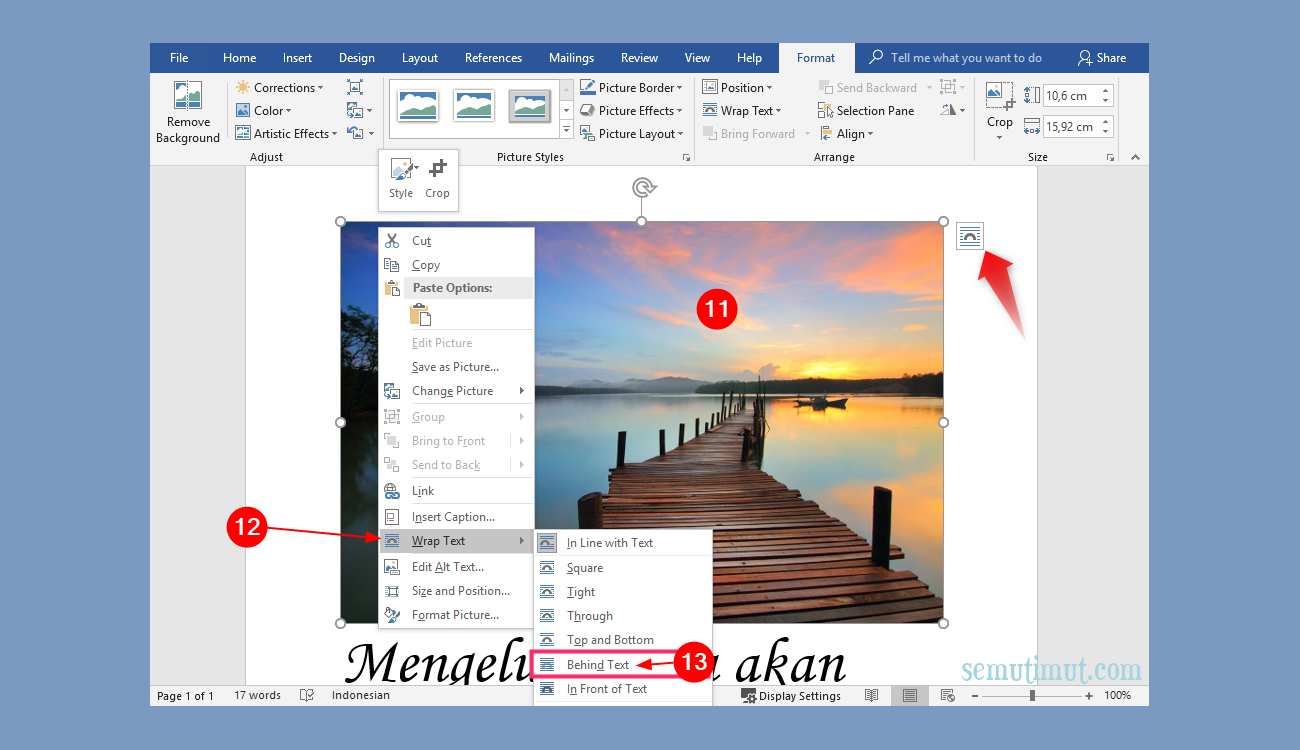Click the spelling proofing icon in status bar
1300x750 pixels.
[x=307, y=695]
